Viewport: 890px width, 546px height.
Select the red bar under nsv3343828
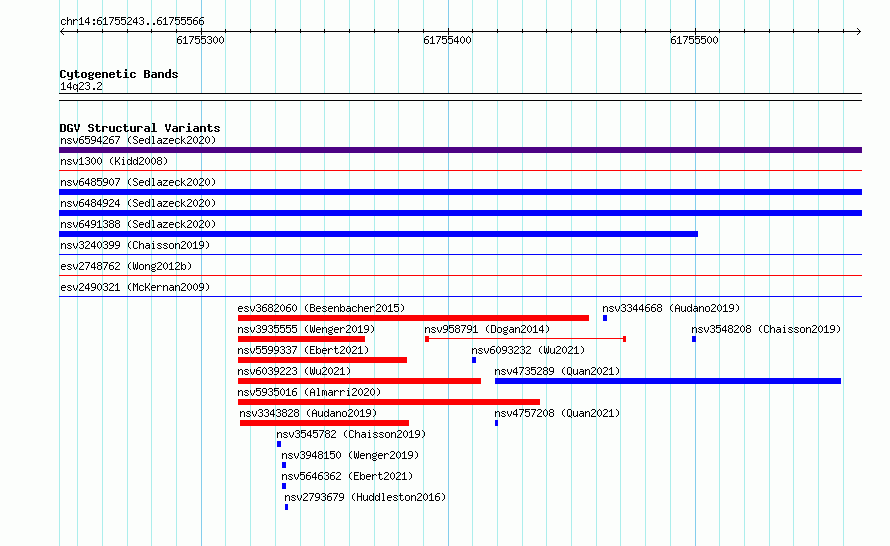[x=324, y=423]
